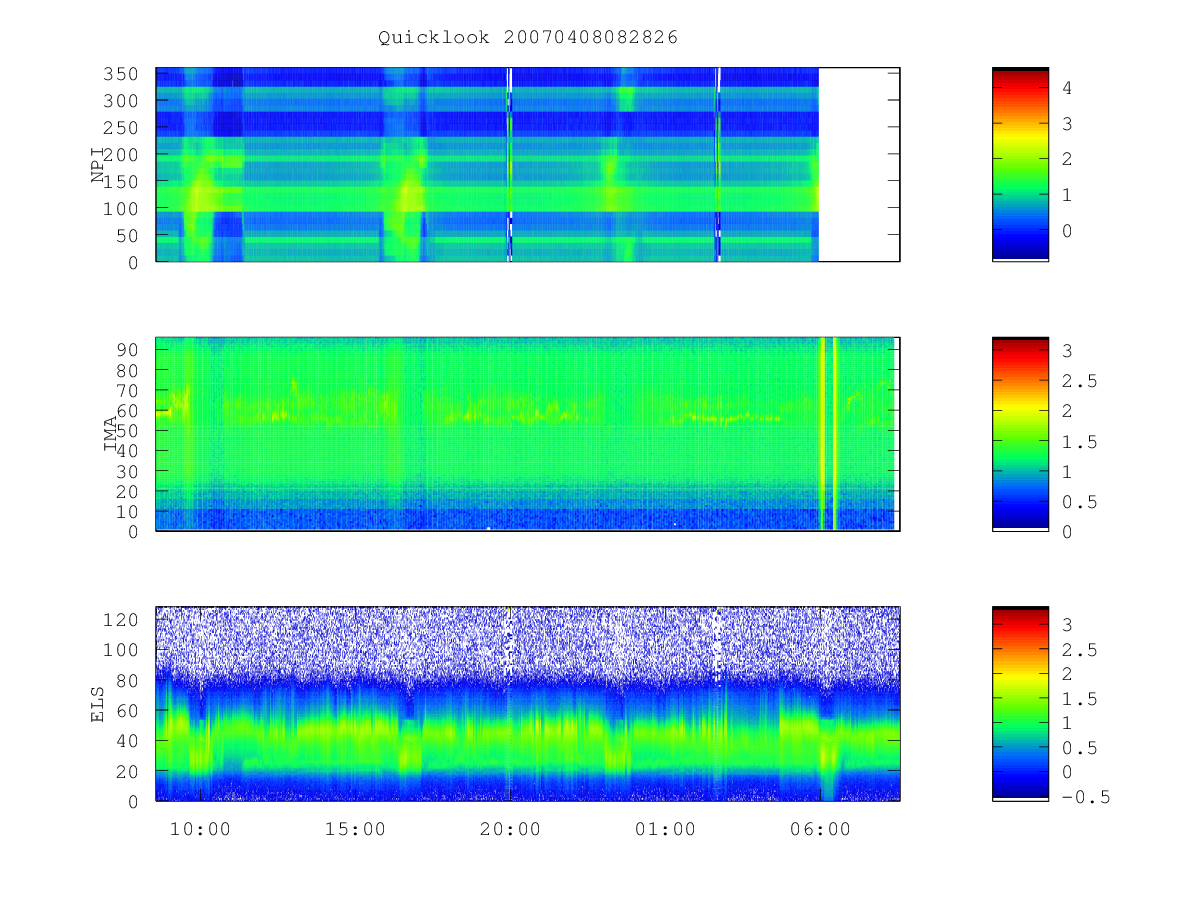1200x900 pixels.
Task: Select the NPI y-axis label
Action: (98, 165)
